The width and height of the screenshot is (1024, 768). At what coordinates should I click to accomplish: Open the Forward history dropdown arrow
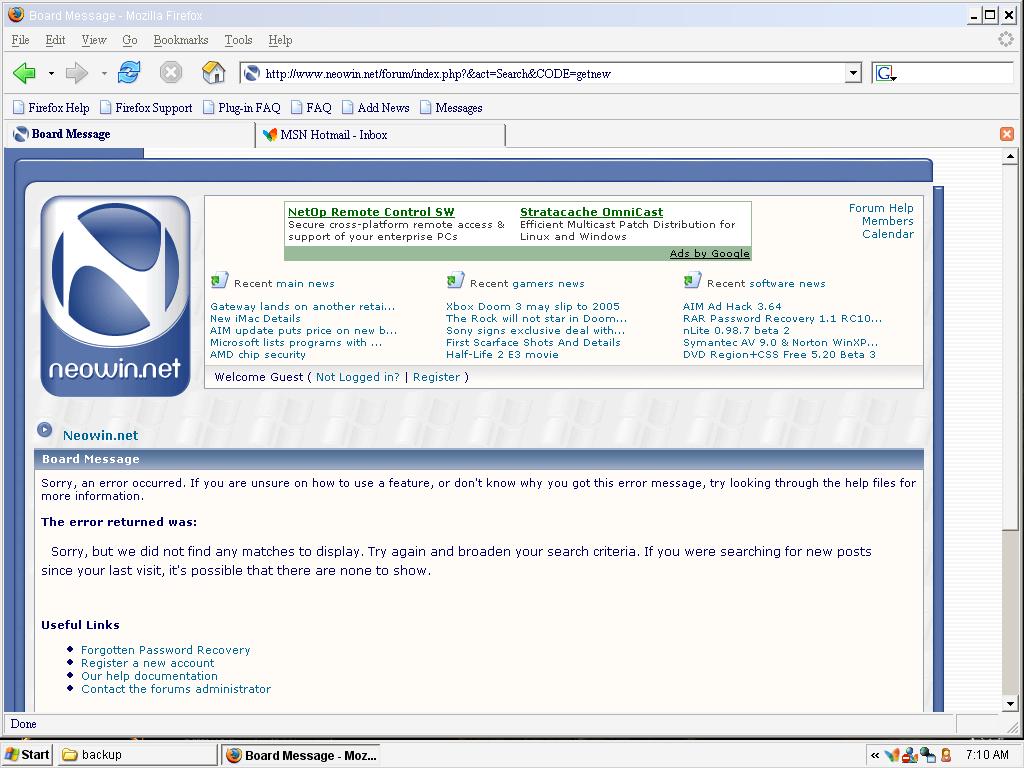[104, 74]
